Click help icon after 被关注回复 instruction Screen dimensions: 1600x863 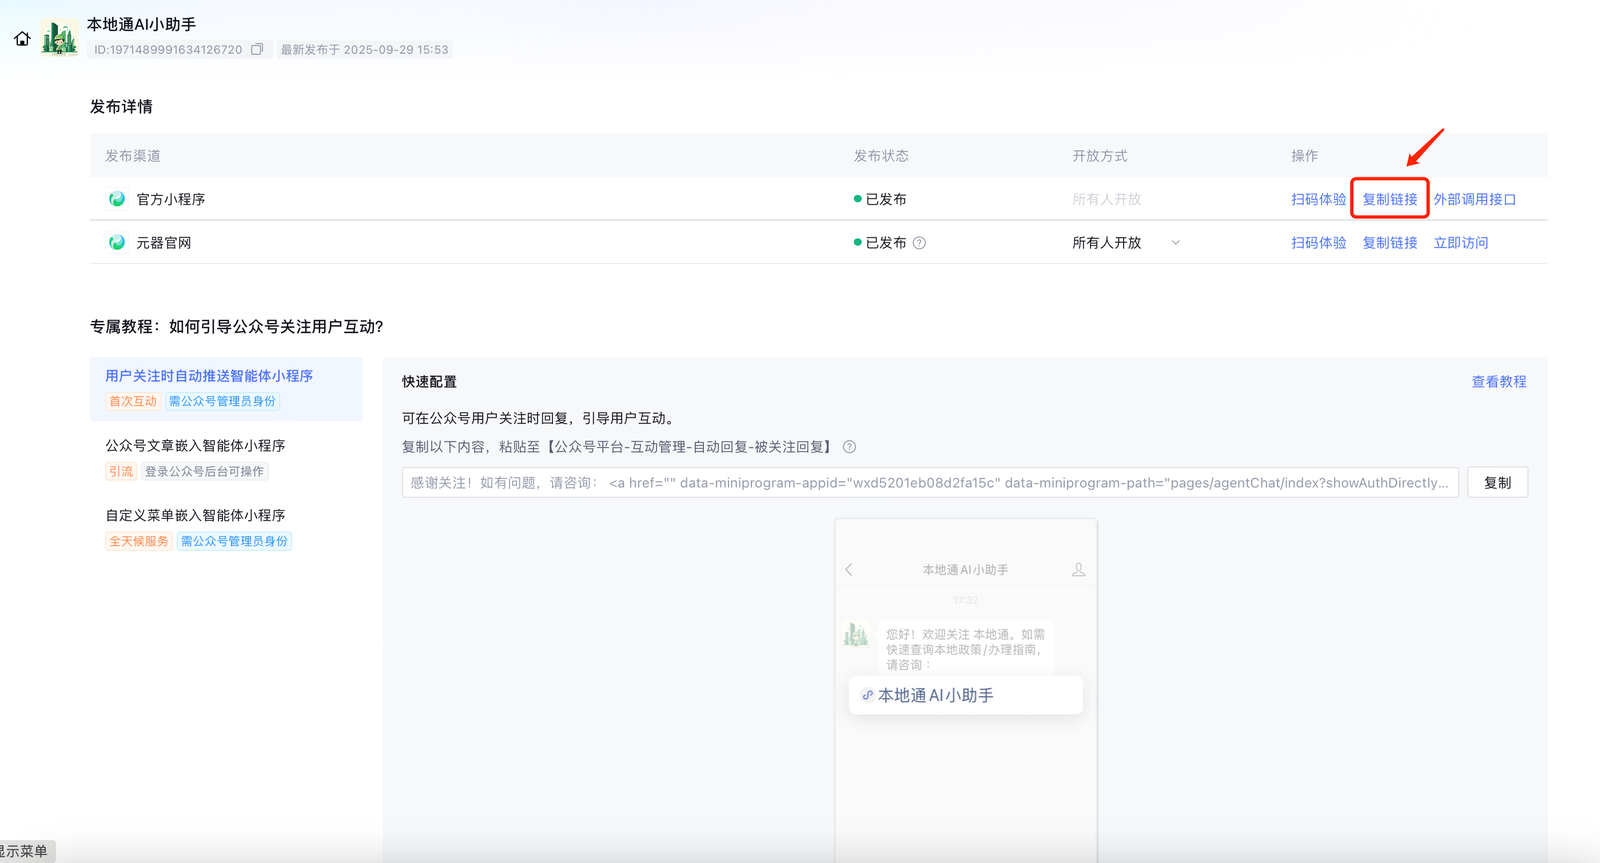[x=849, y=447]
